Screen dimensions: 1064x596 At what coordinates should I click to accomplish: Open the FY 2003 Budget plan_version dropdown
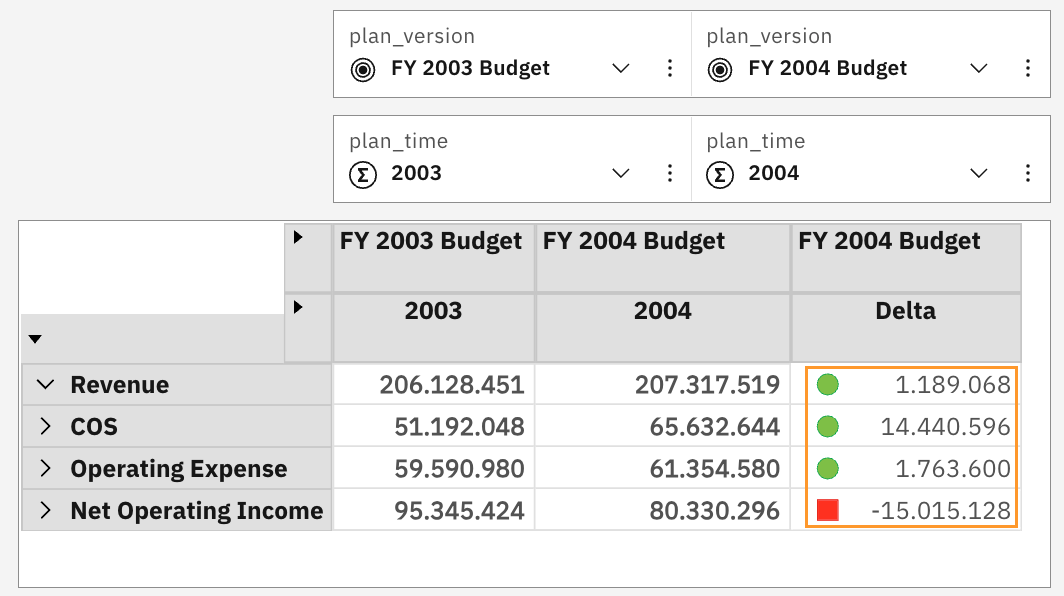tap(621, 69)
